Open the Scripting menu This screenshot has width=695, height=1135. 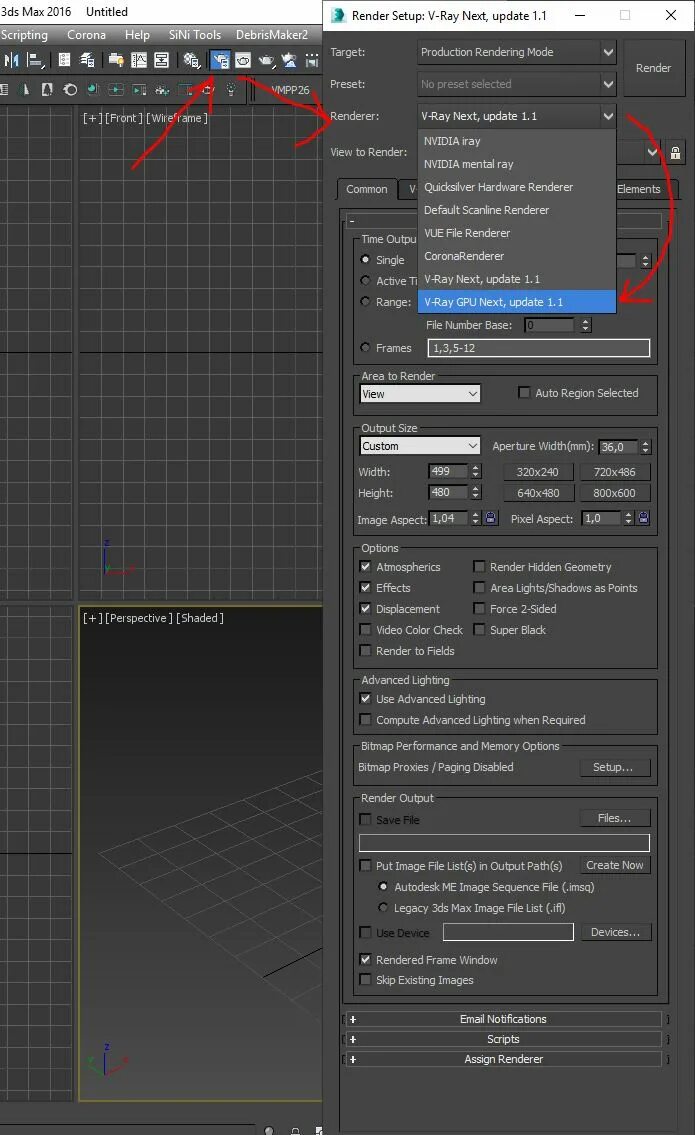24,35
